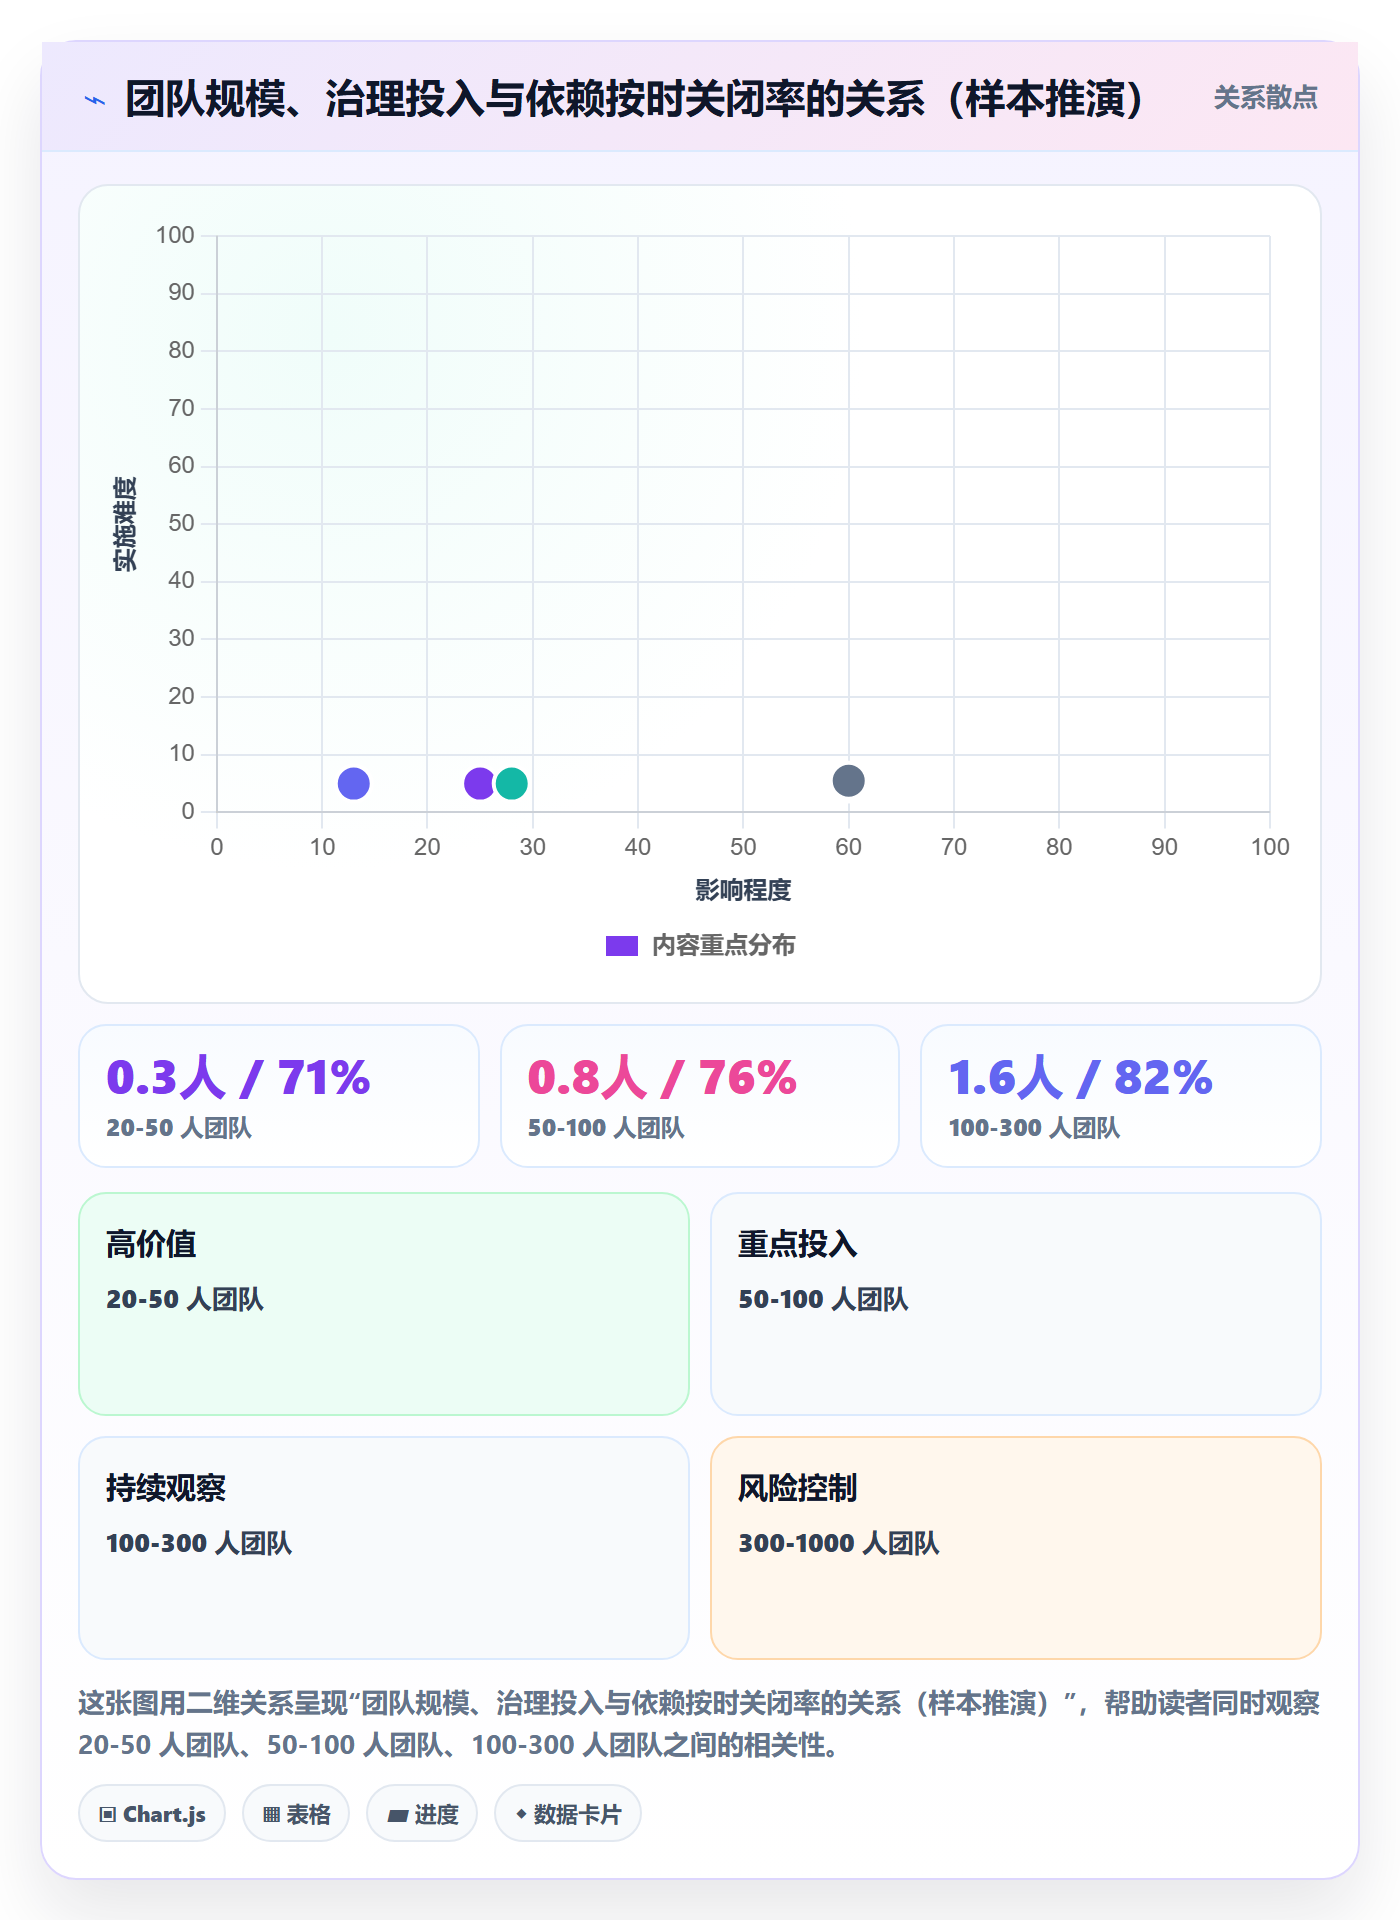Click the 关系散点 label in header
This screenshot has height=1920, width=1400.
1265,98
